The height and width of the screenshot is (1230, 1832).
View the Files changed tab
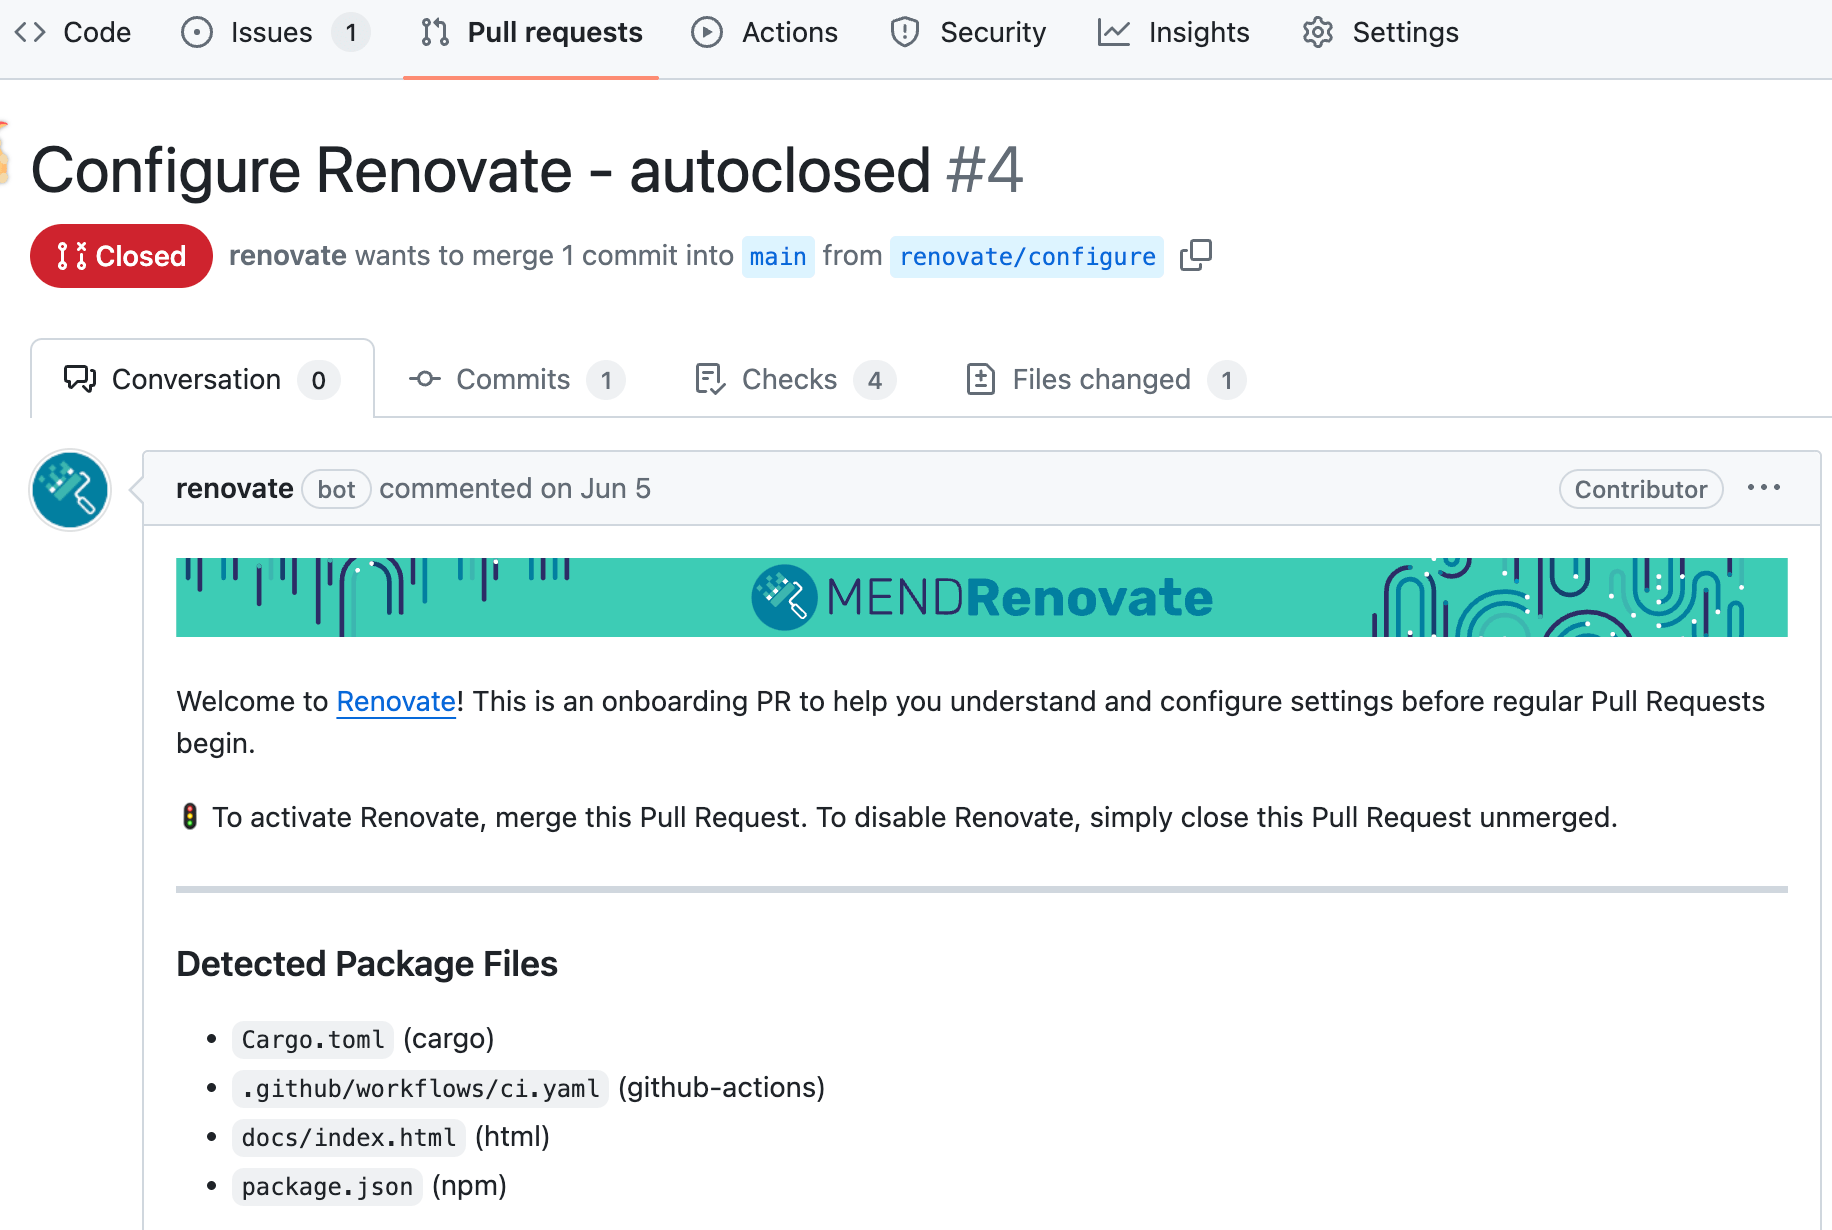1106,379
